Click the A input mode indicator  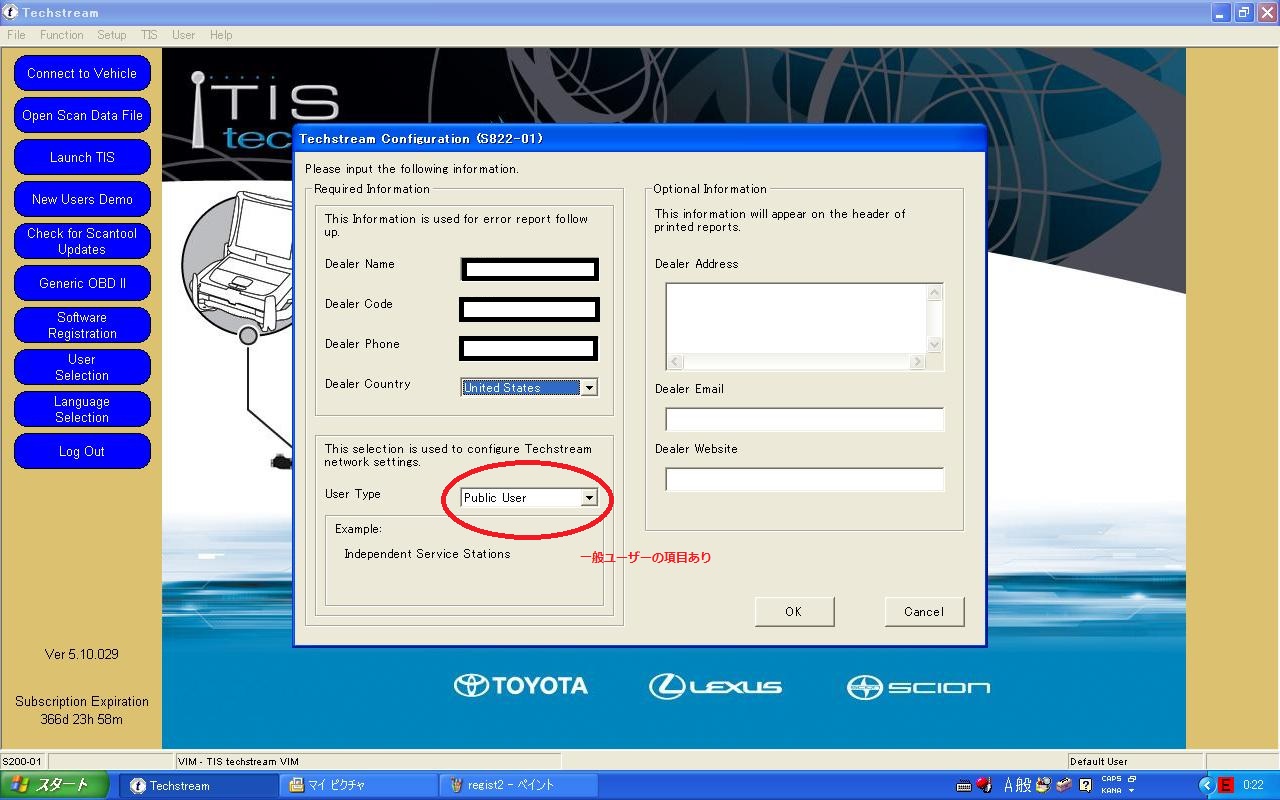(x=1010, y=785)
